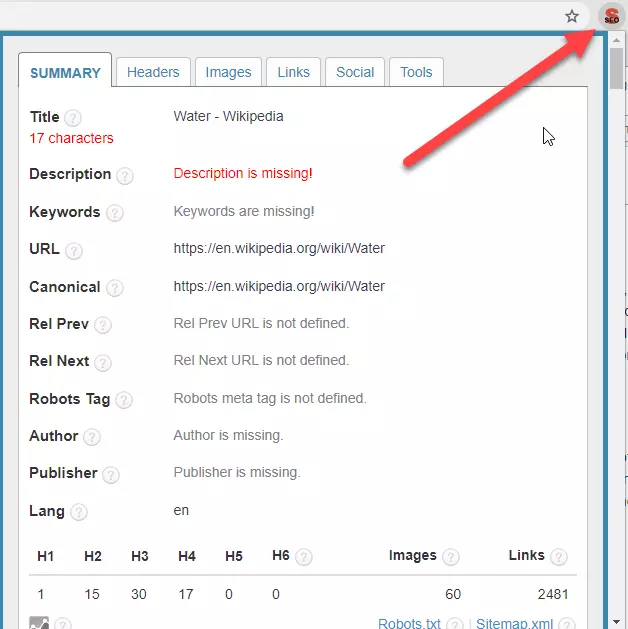Click the H1 count value 1

(41, 594)
